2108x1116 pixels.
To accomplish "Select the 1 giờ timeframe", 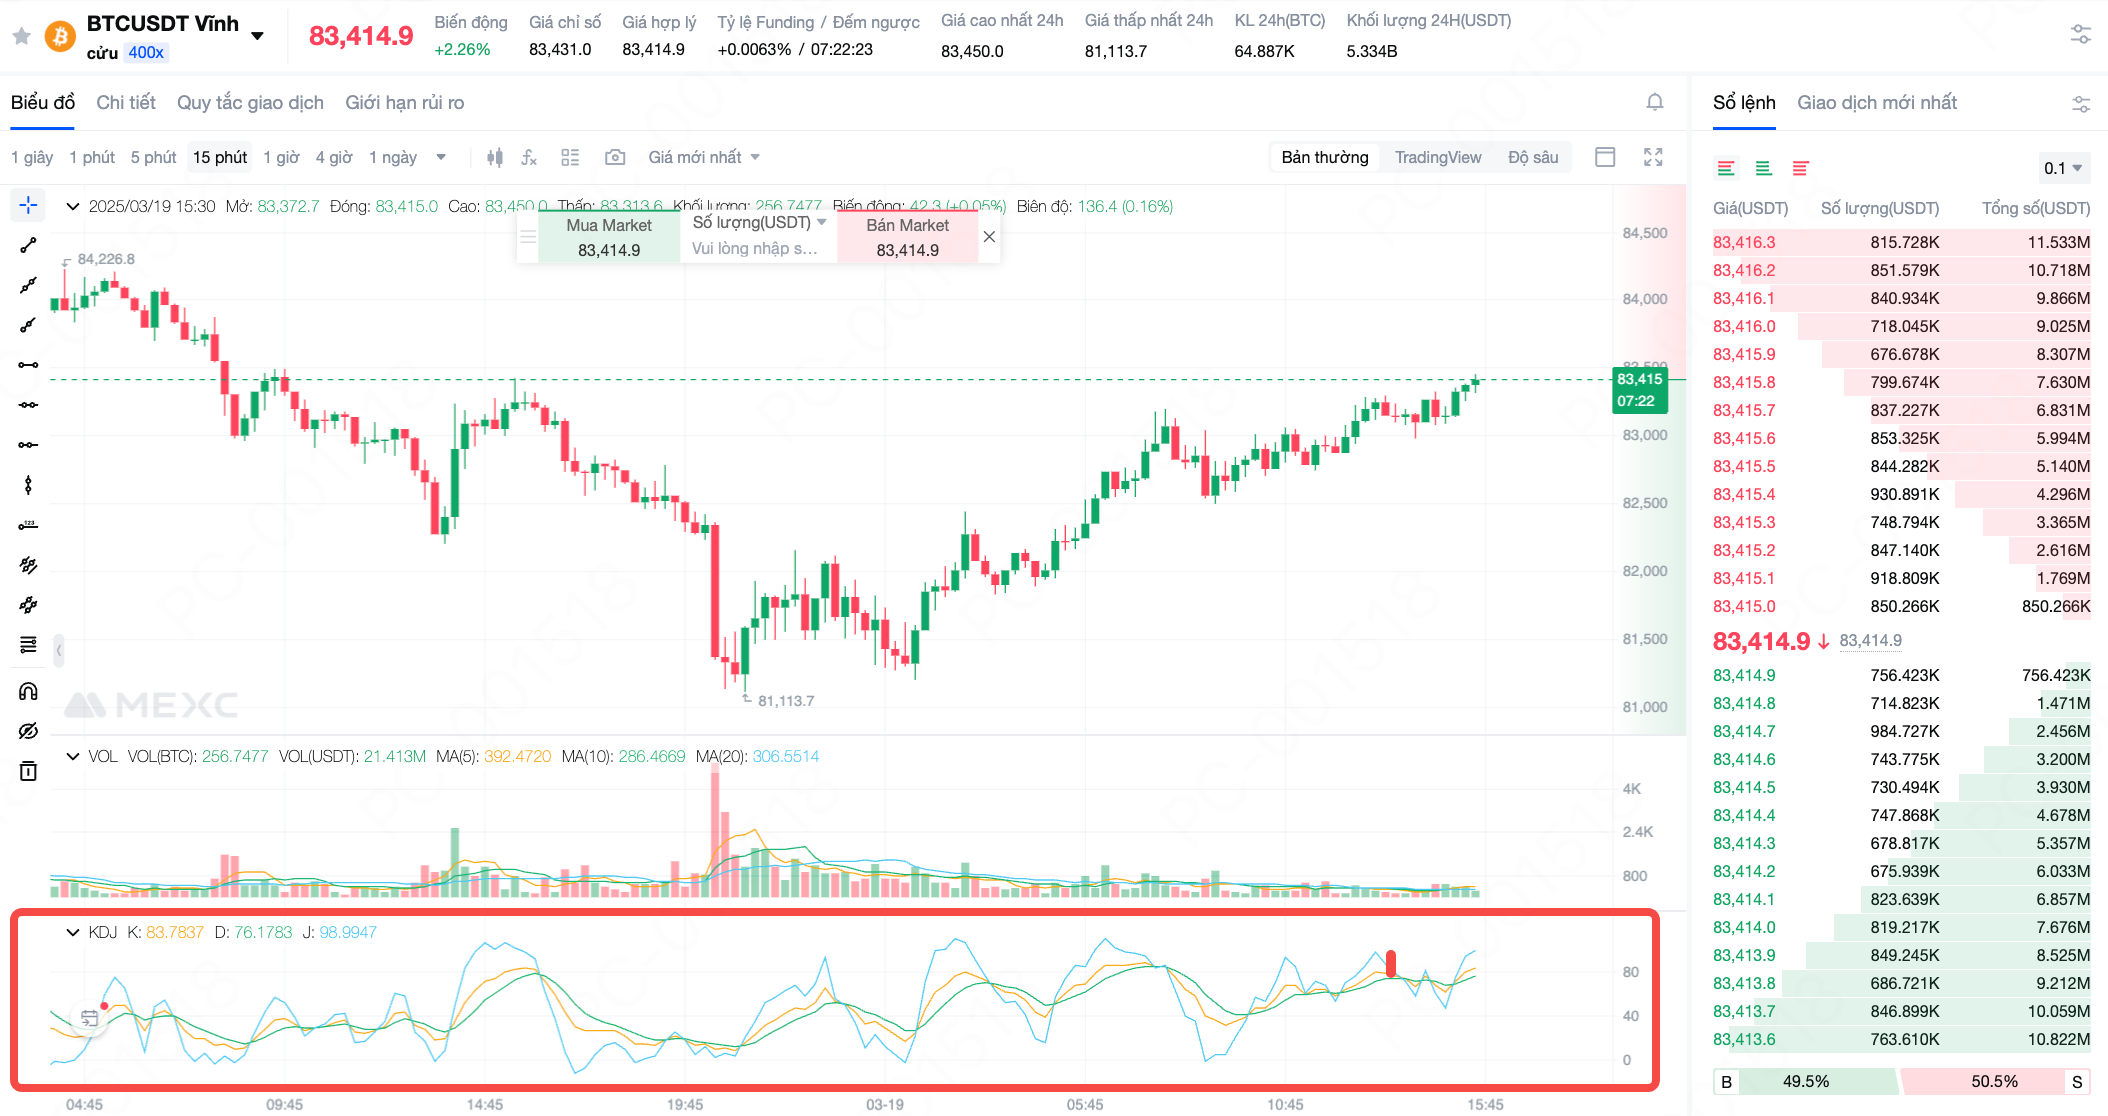I will tap(281, 157).
